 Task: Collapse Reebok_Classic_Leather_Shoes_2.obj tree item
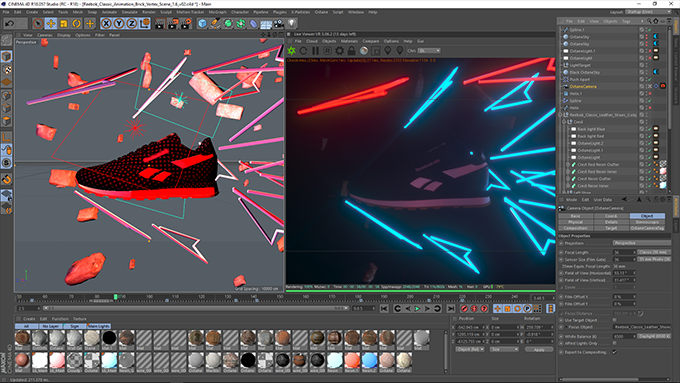coord(561,115)
